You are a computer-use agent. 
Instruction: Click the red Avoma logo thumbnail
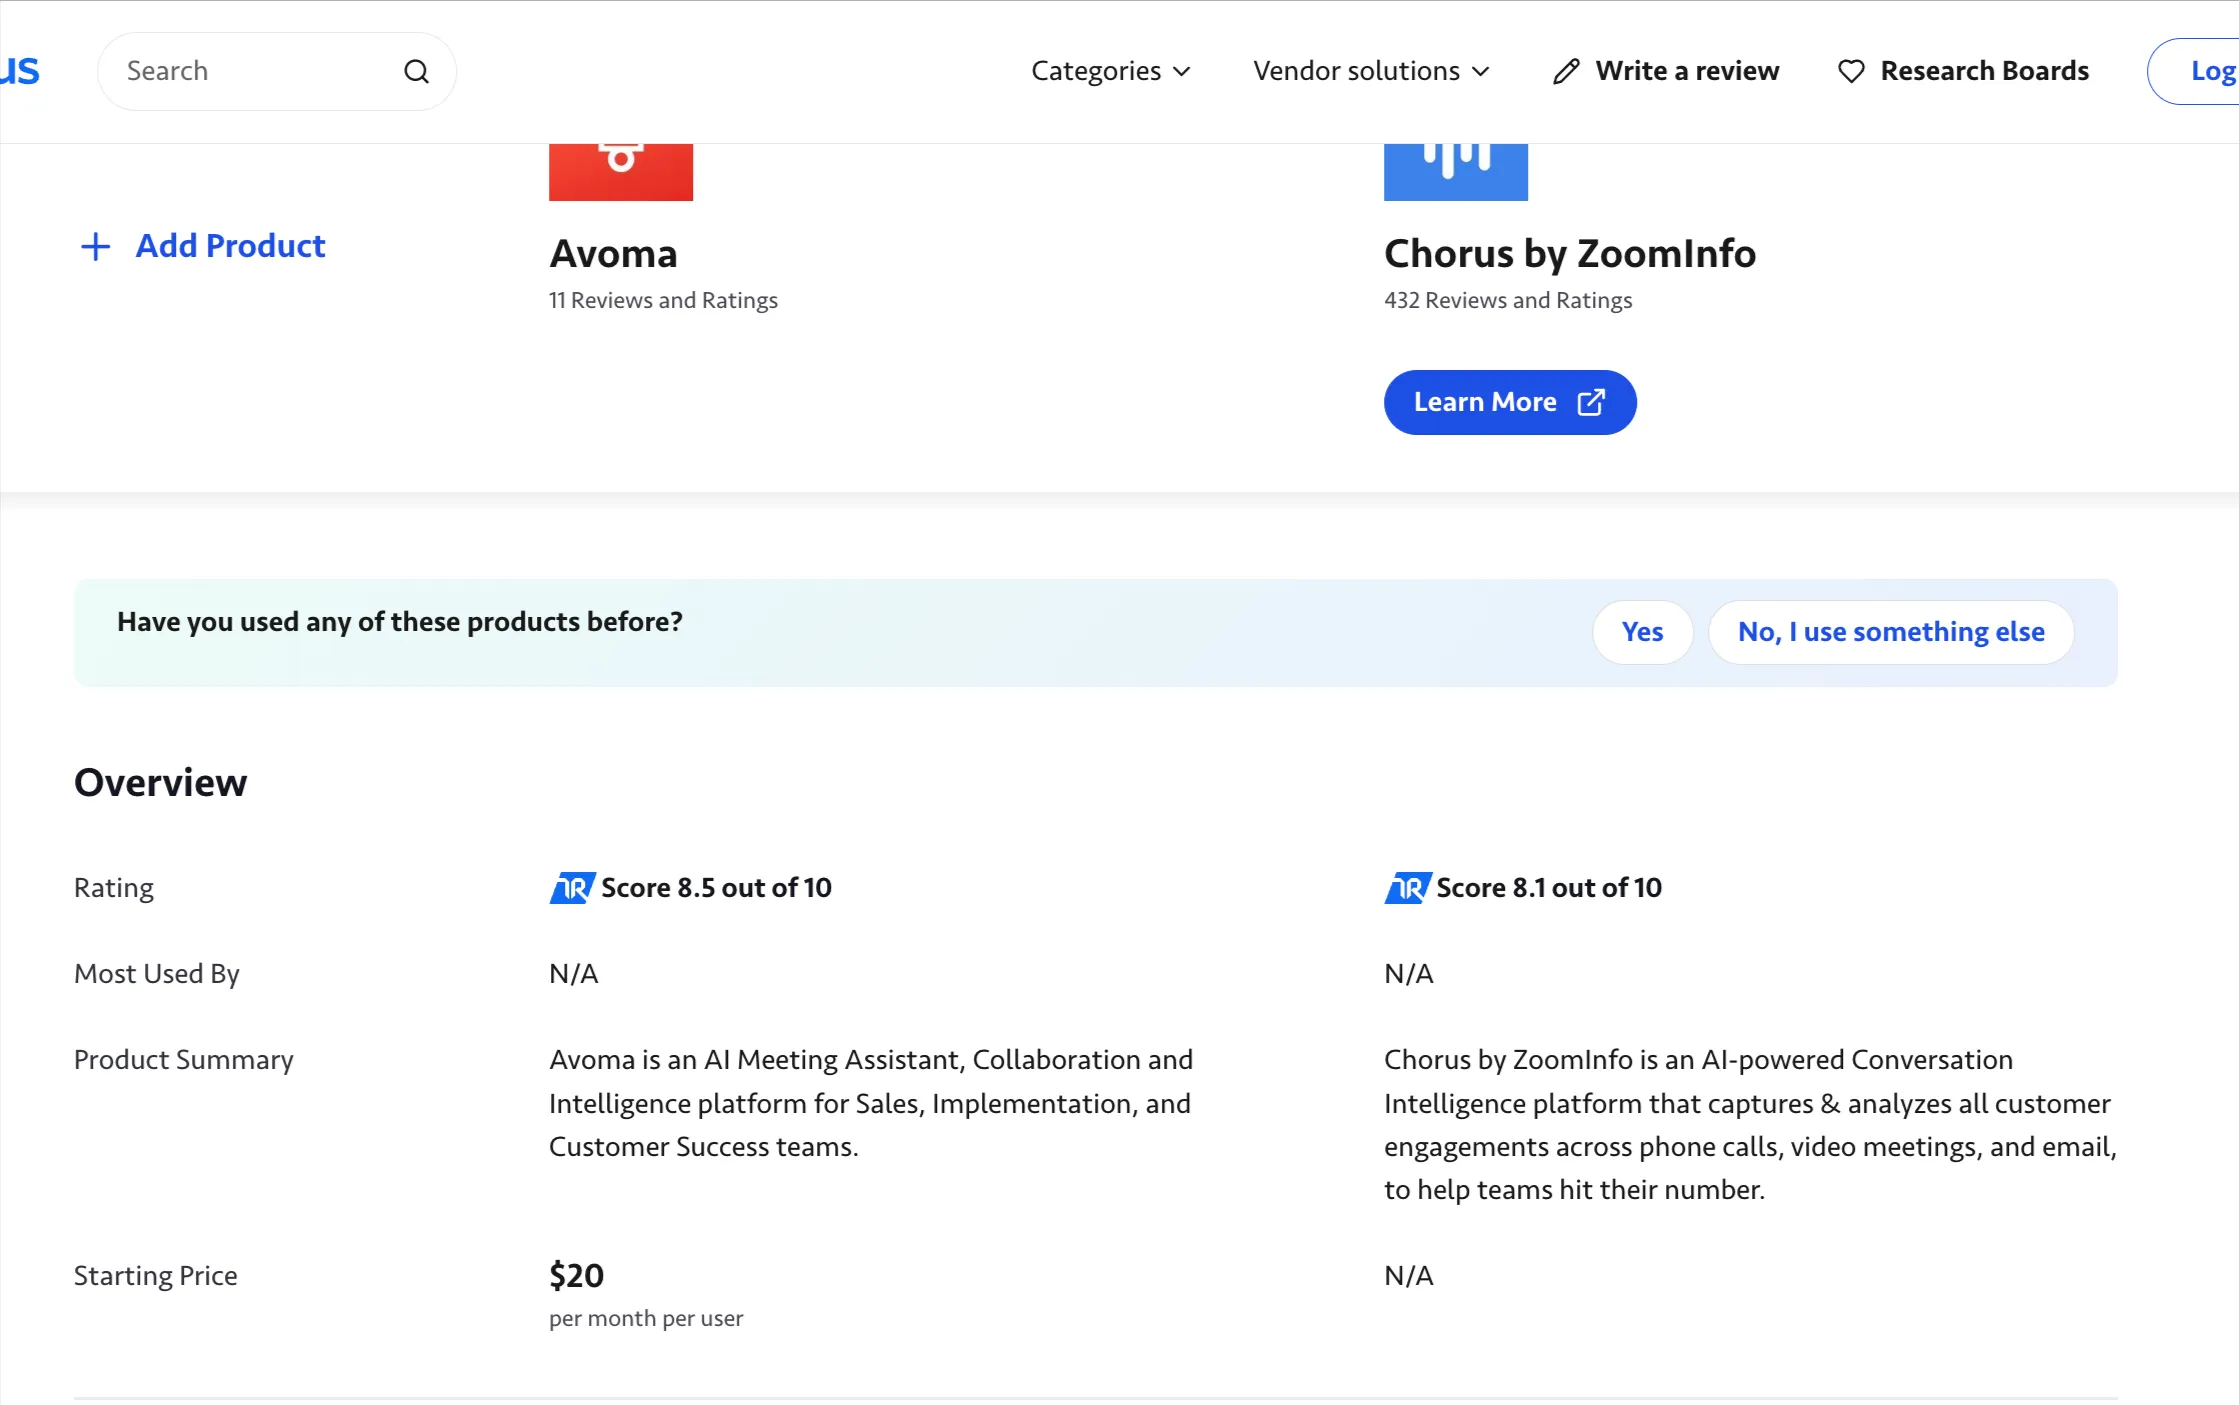click(621, 172)
